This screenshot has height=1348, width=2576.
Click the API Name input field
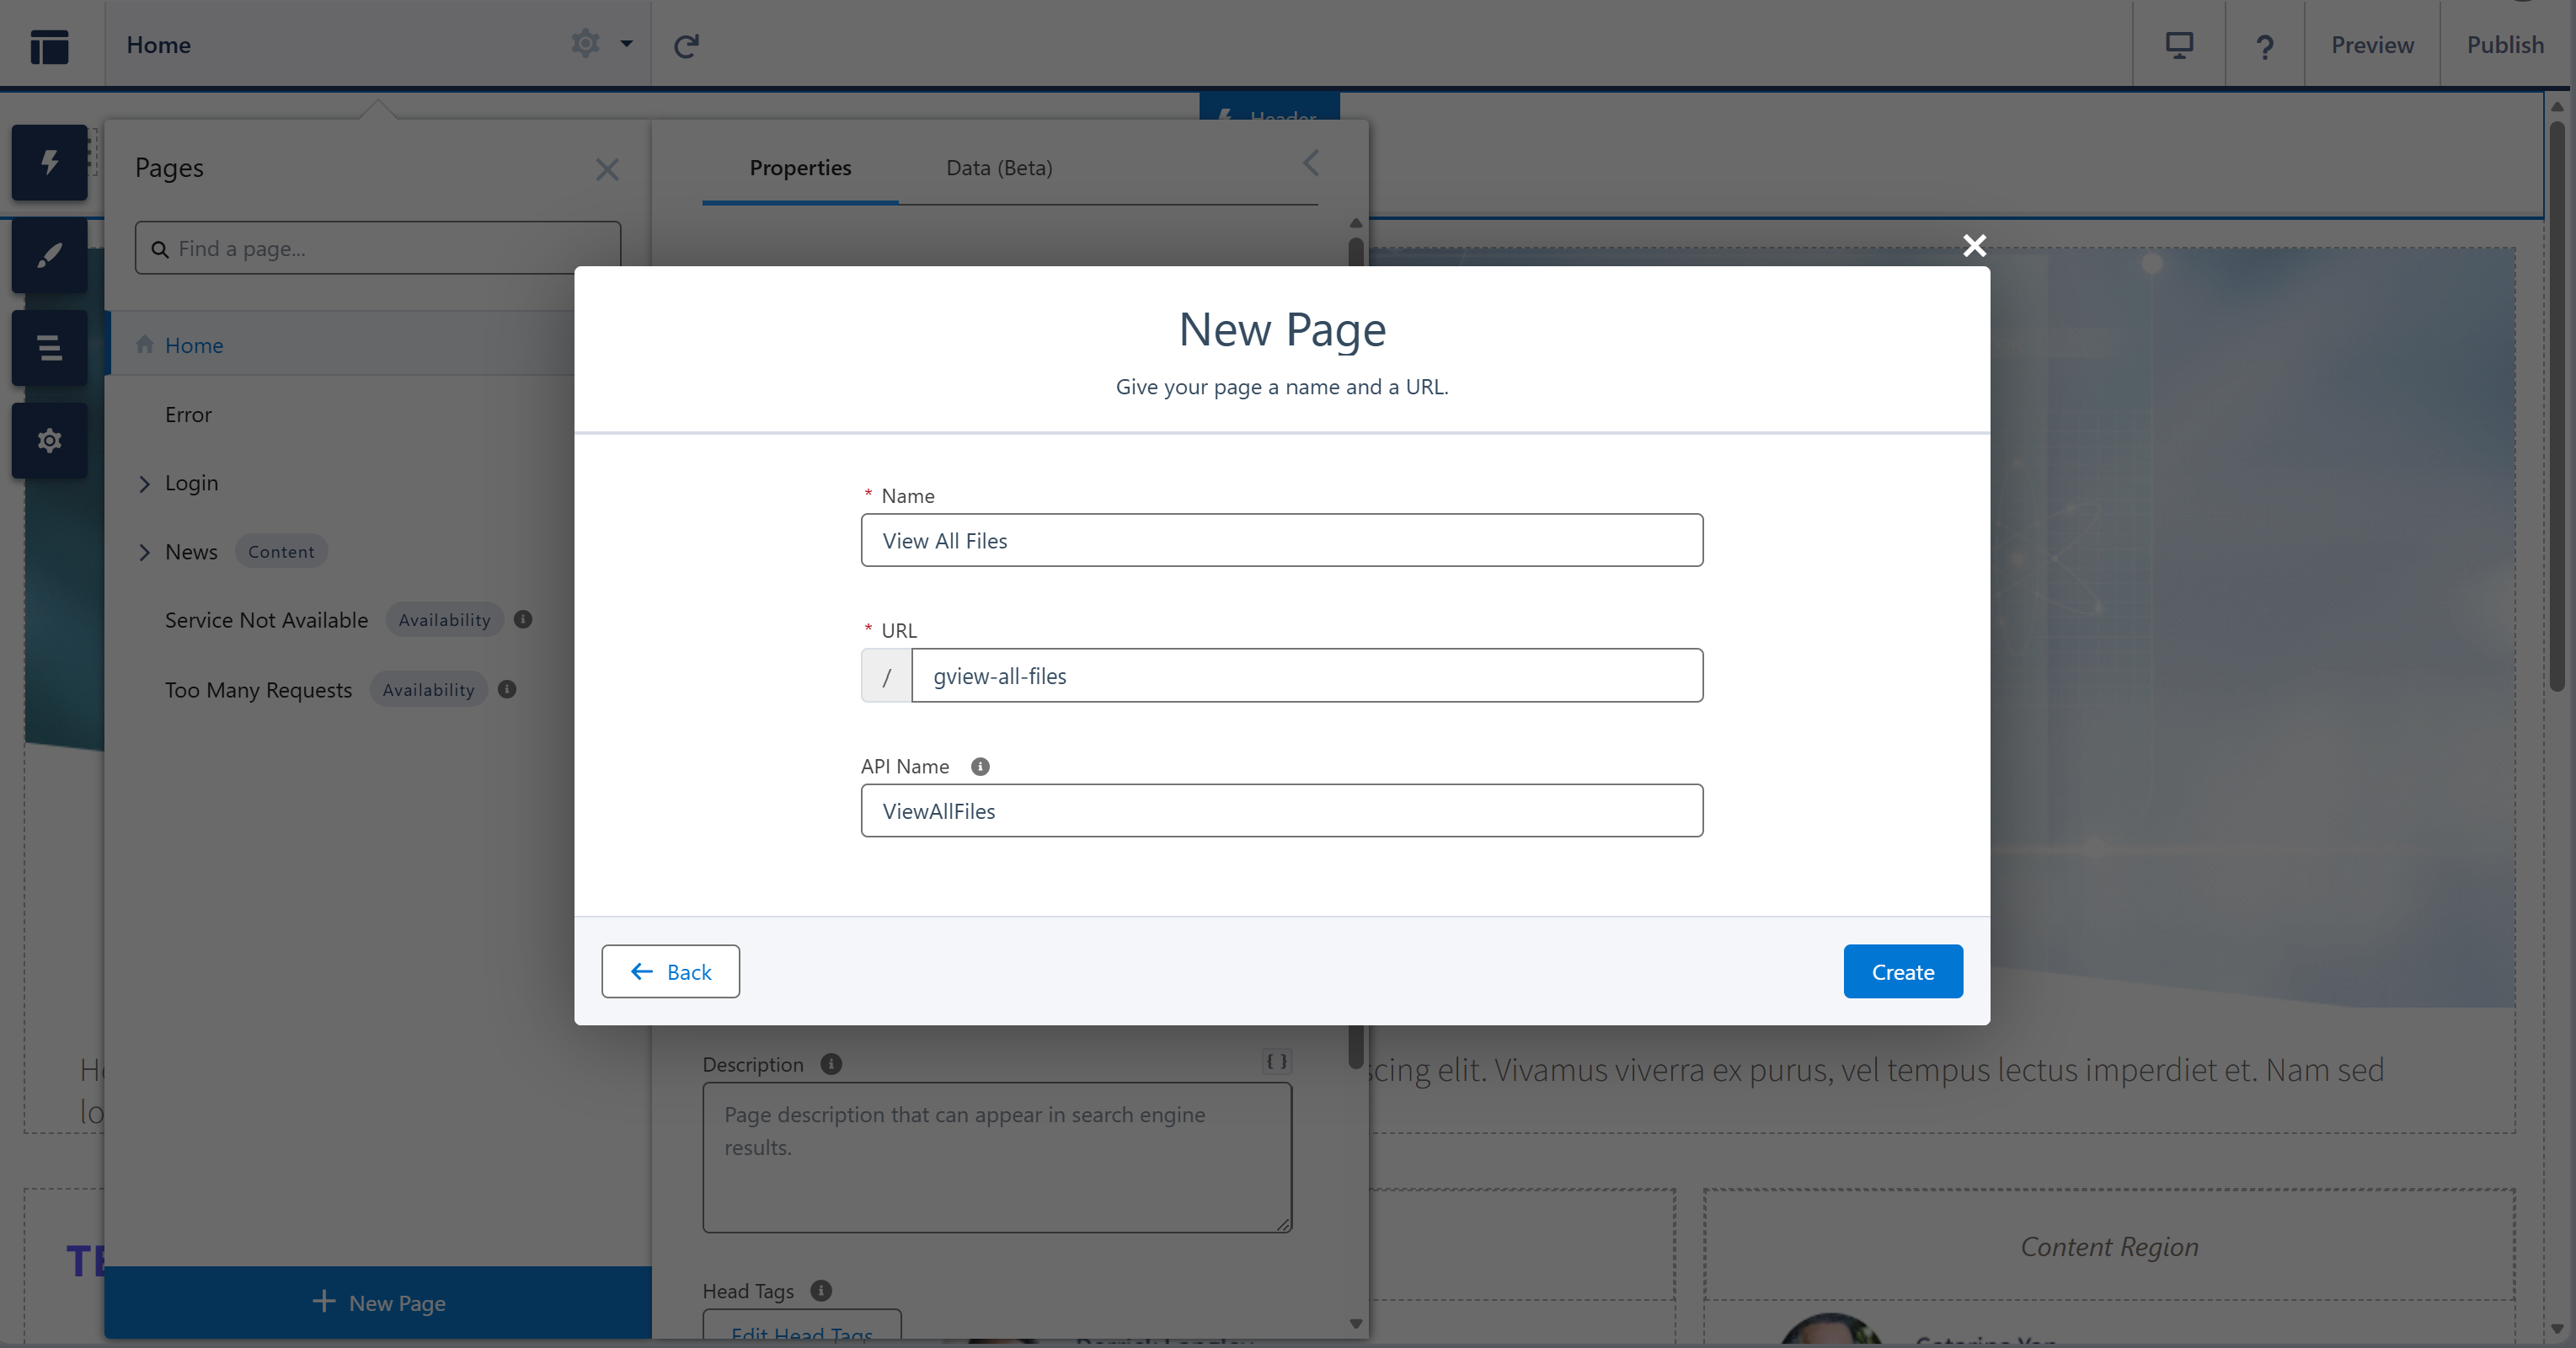[1282, 810]
